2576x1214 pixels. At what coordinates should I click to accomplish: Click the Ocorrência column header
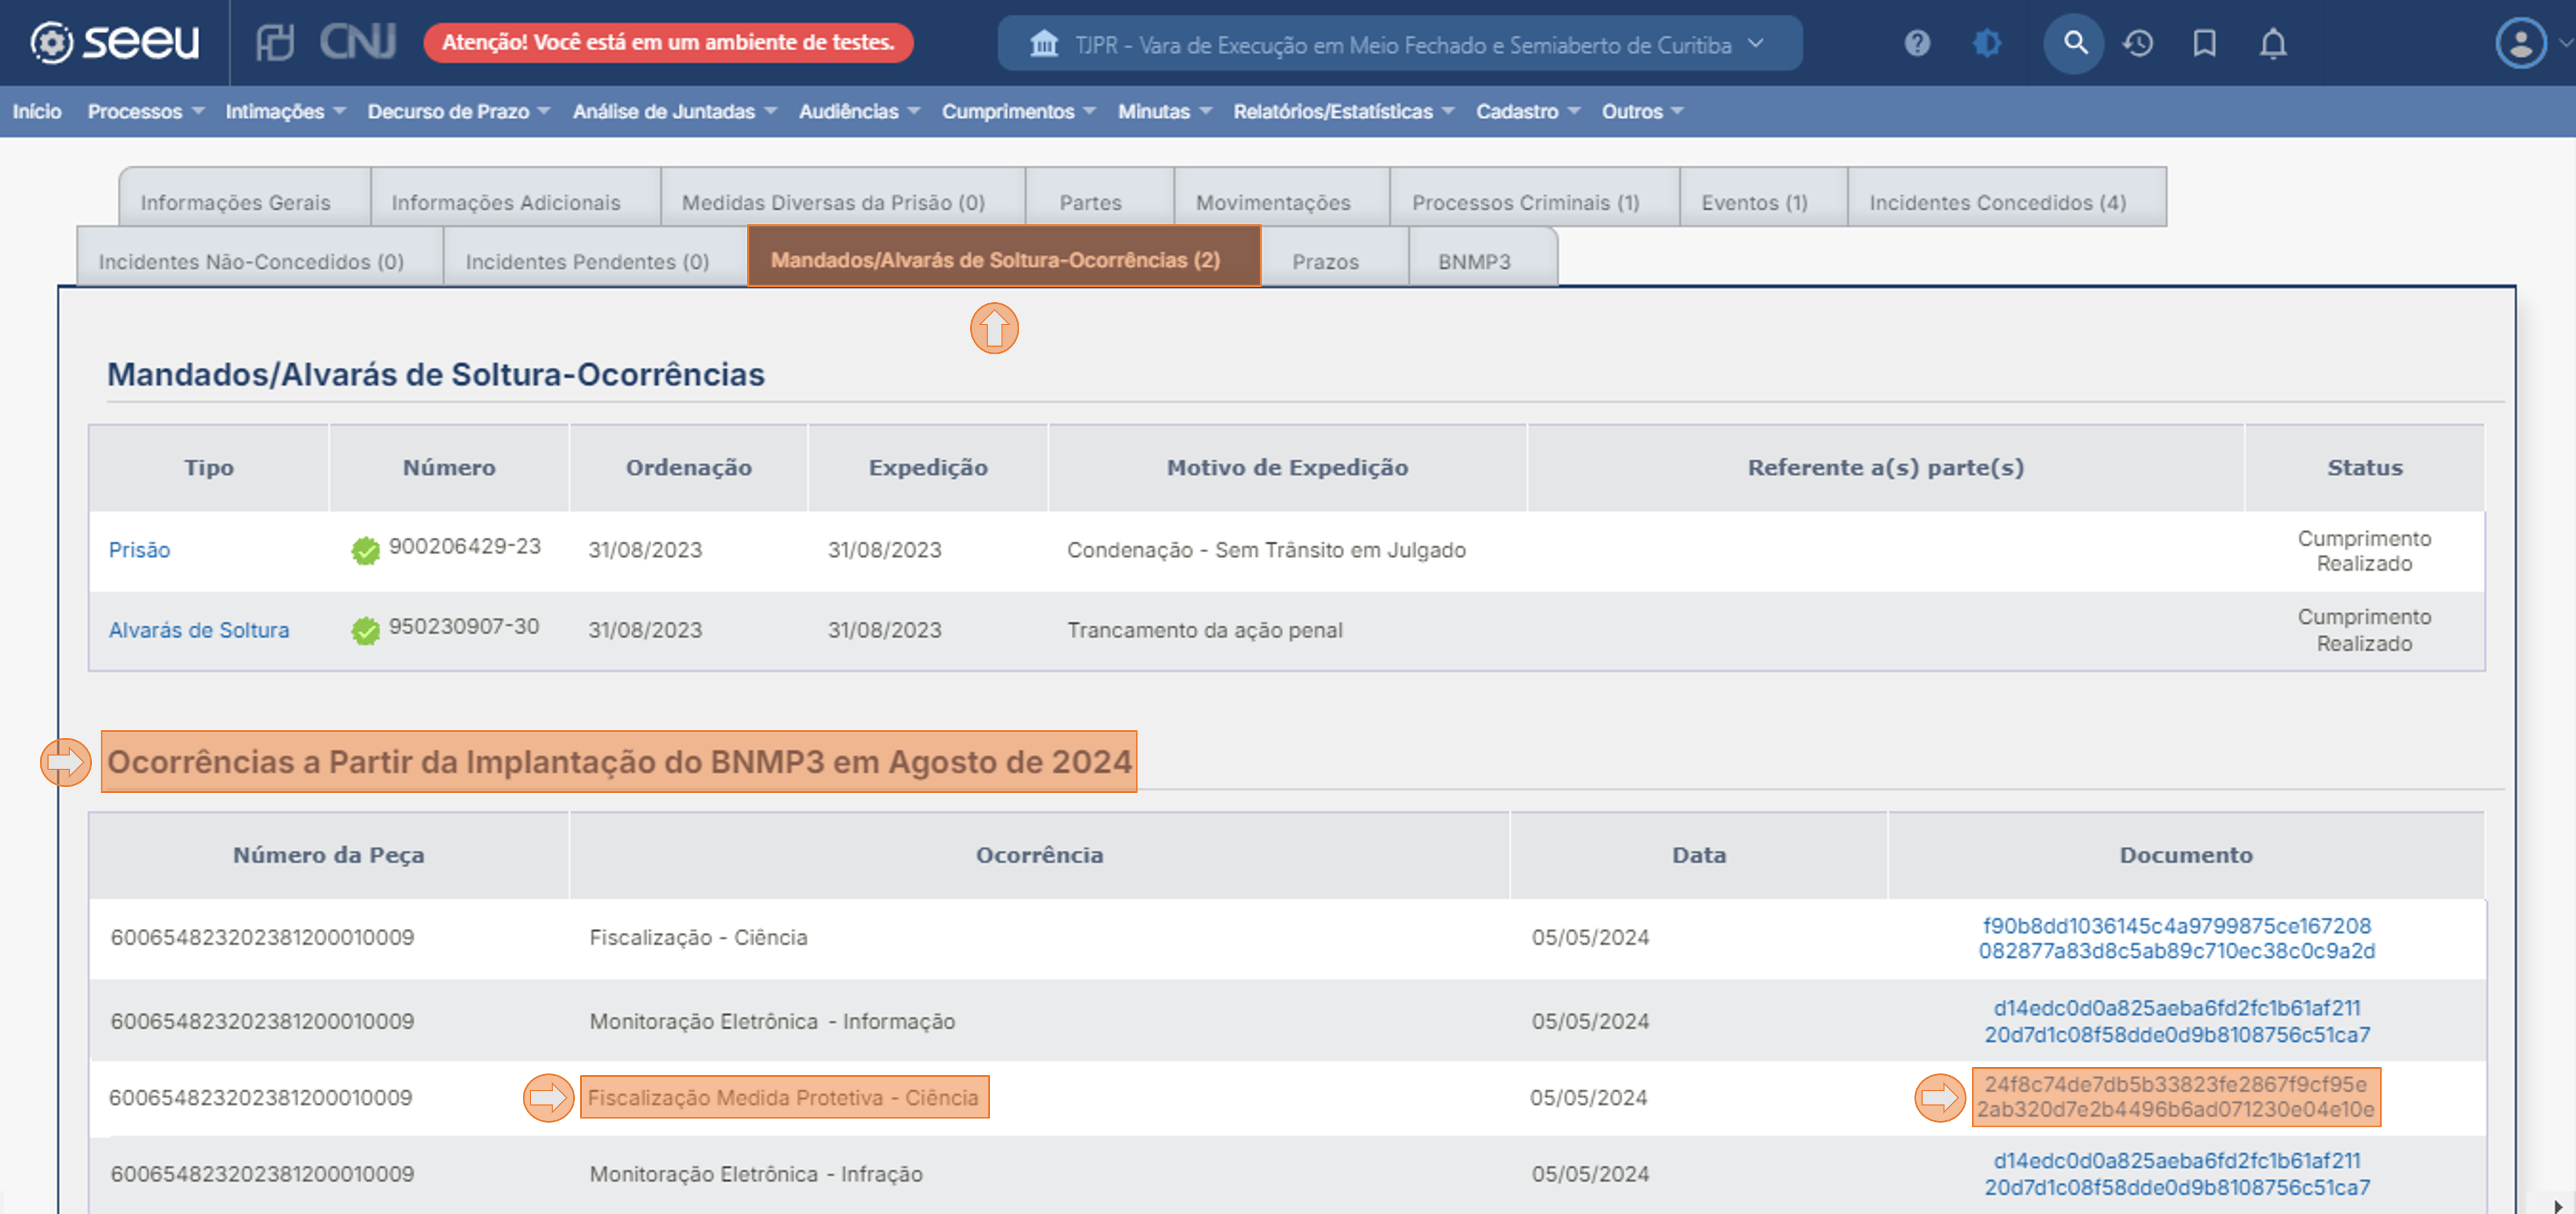coord(1039,855)
